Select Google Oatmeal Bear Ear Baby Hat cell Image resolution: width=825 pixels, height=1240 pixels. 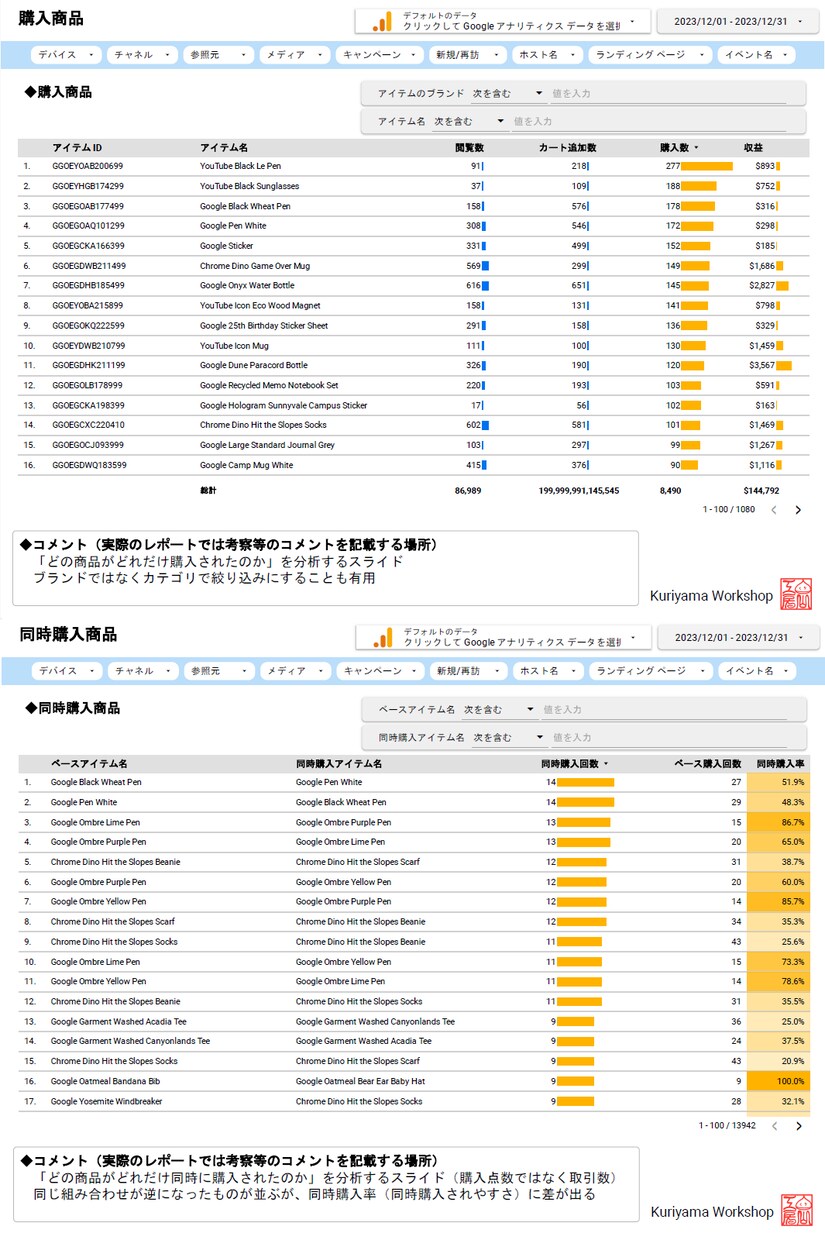[x=360, y=1082]
